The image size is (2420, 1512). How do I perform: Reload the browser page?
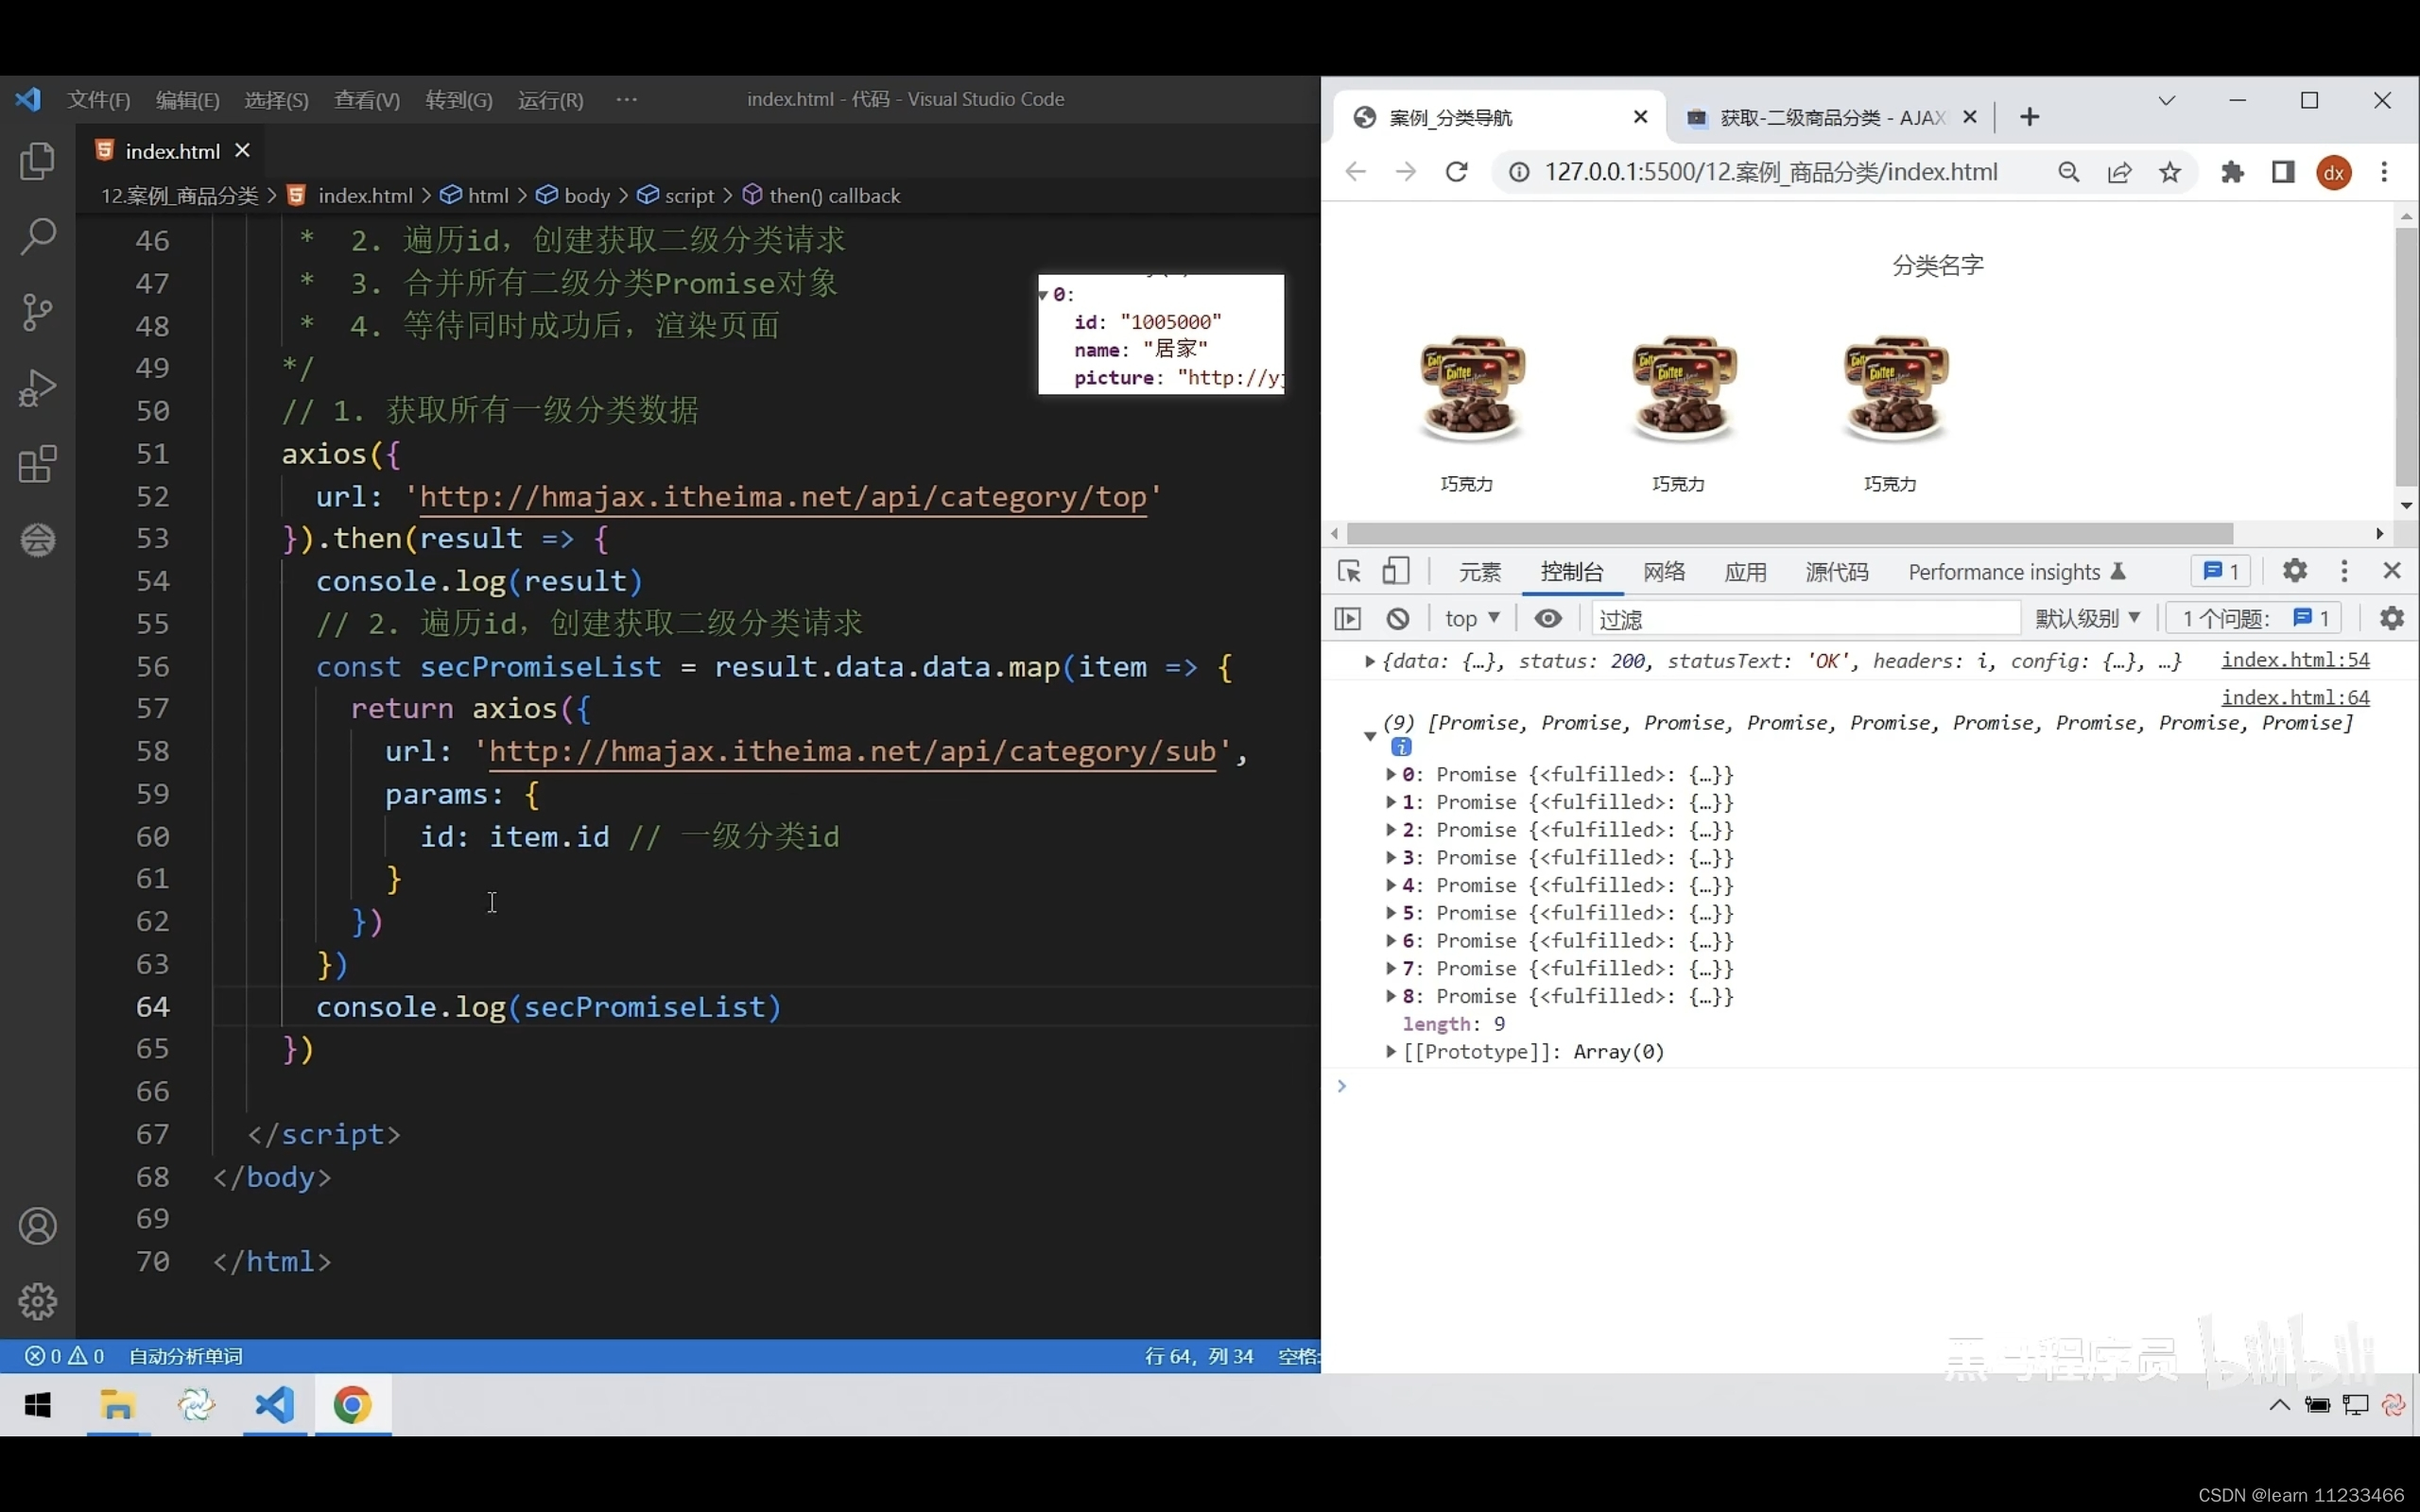(x=1456, y=172)
